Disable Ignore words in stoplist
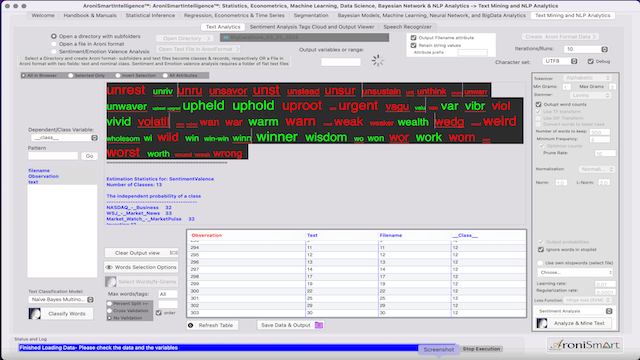The image size is (640, 360). click(x=541, y=249)
